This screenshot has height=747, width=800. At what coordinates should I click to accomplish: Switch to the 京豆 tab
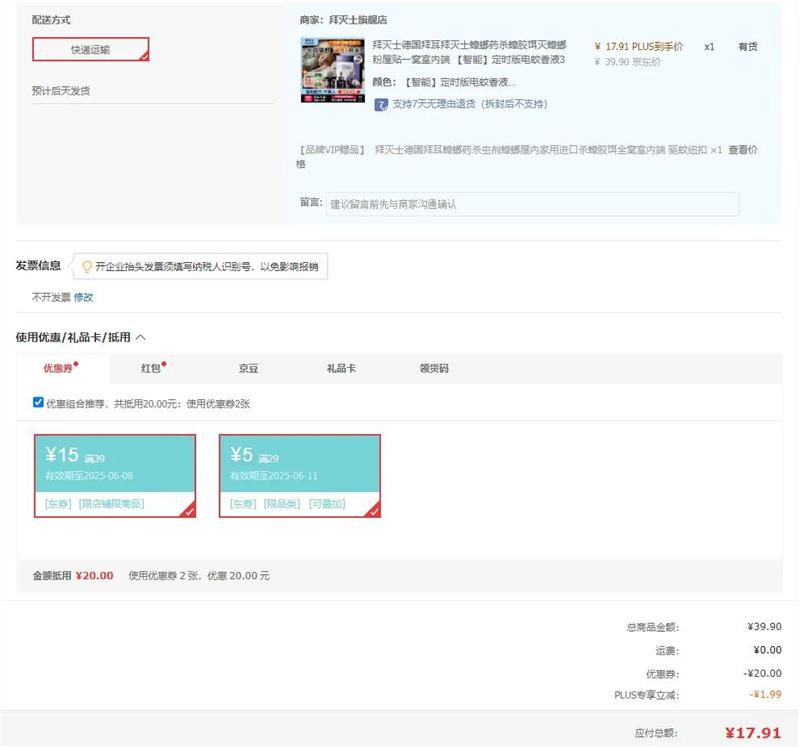pyautogui.click(x=248, y=369)
